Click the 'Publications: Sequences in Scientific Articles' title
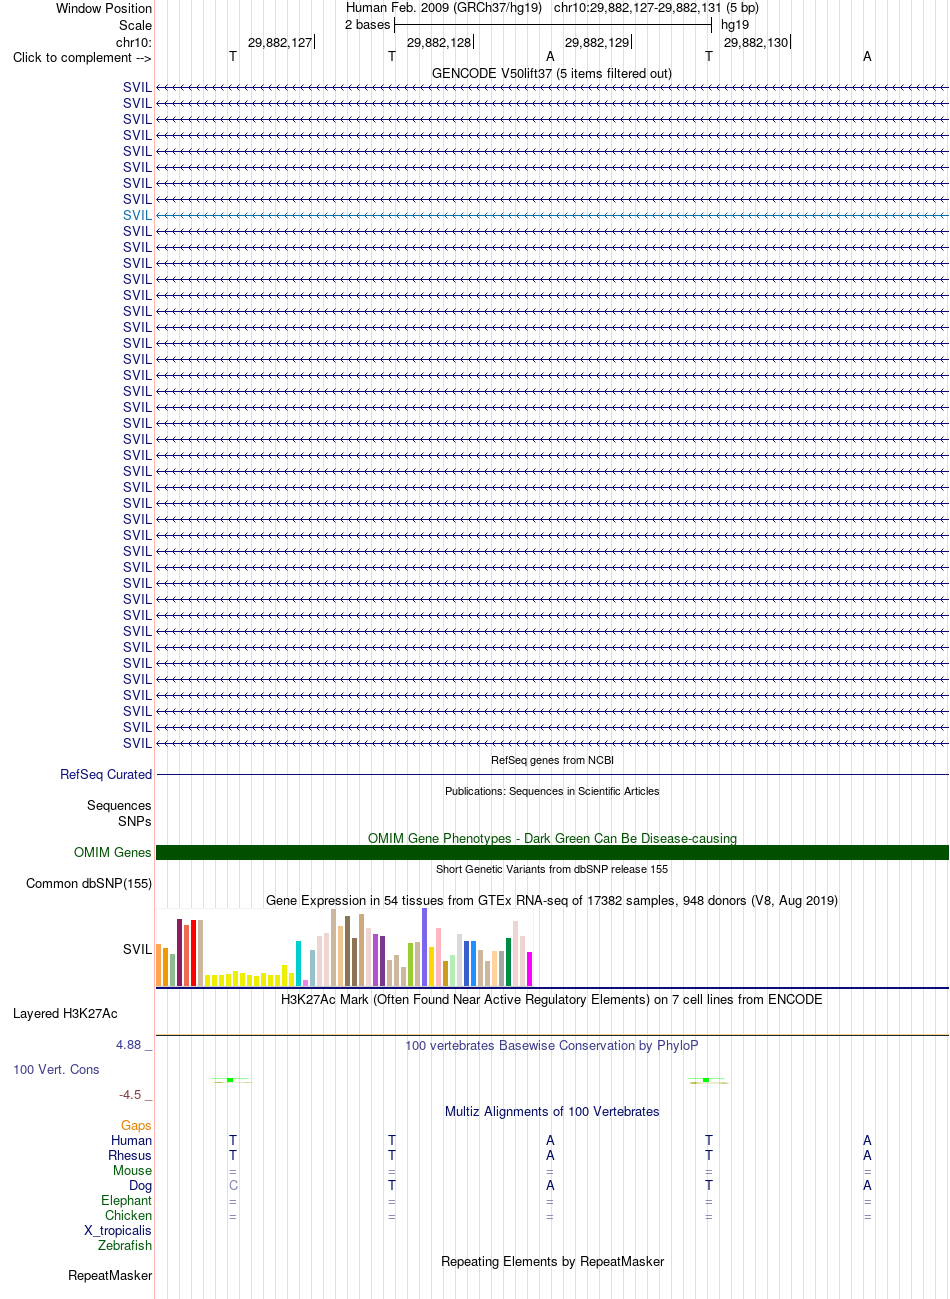This screenshot has height=1299, width=950. coord(552,791)
